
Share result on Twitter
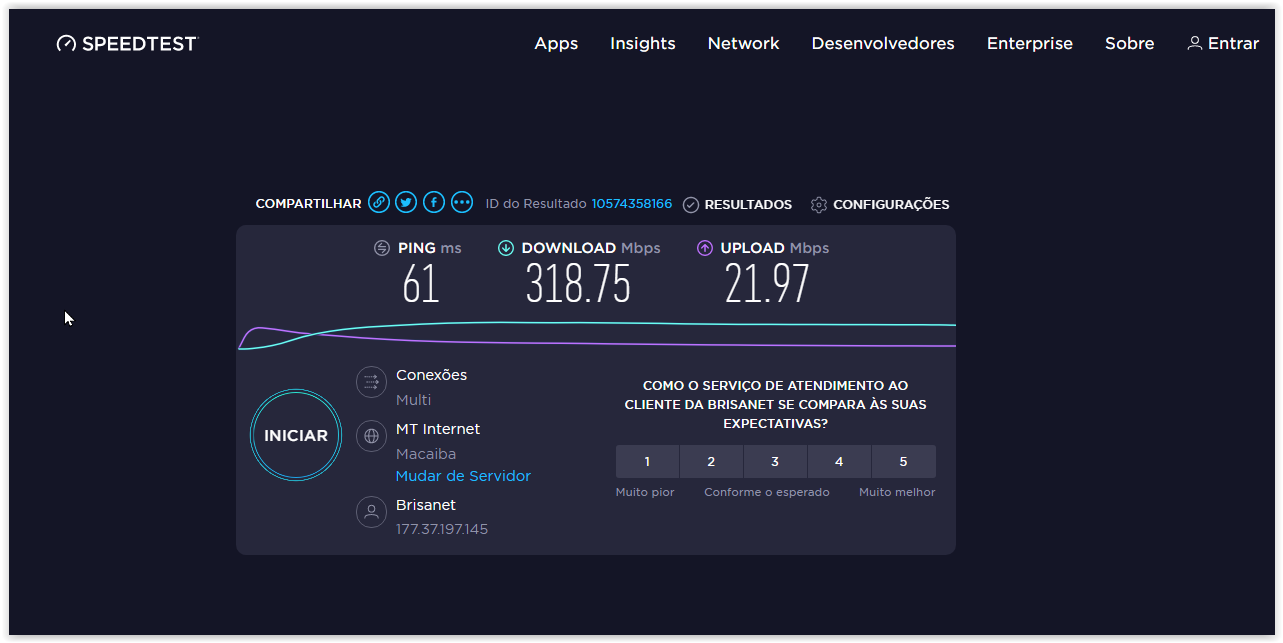pyautogui.click(x=406, y=202)
